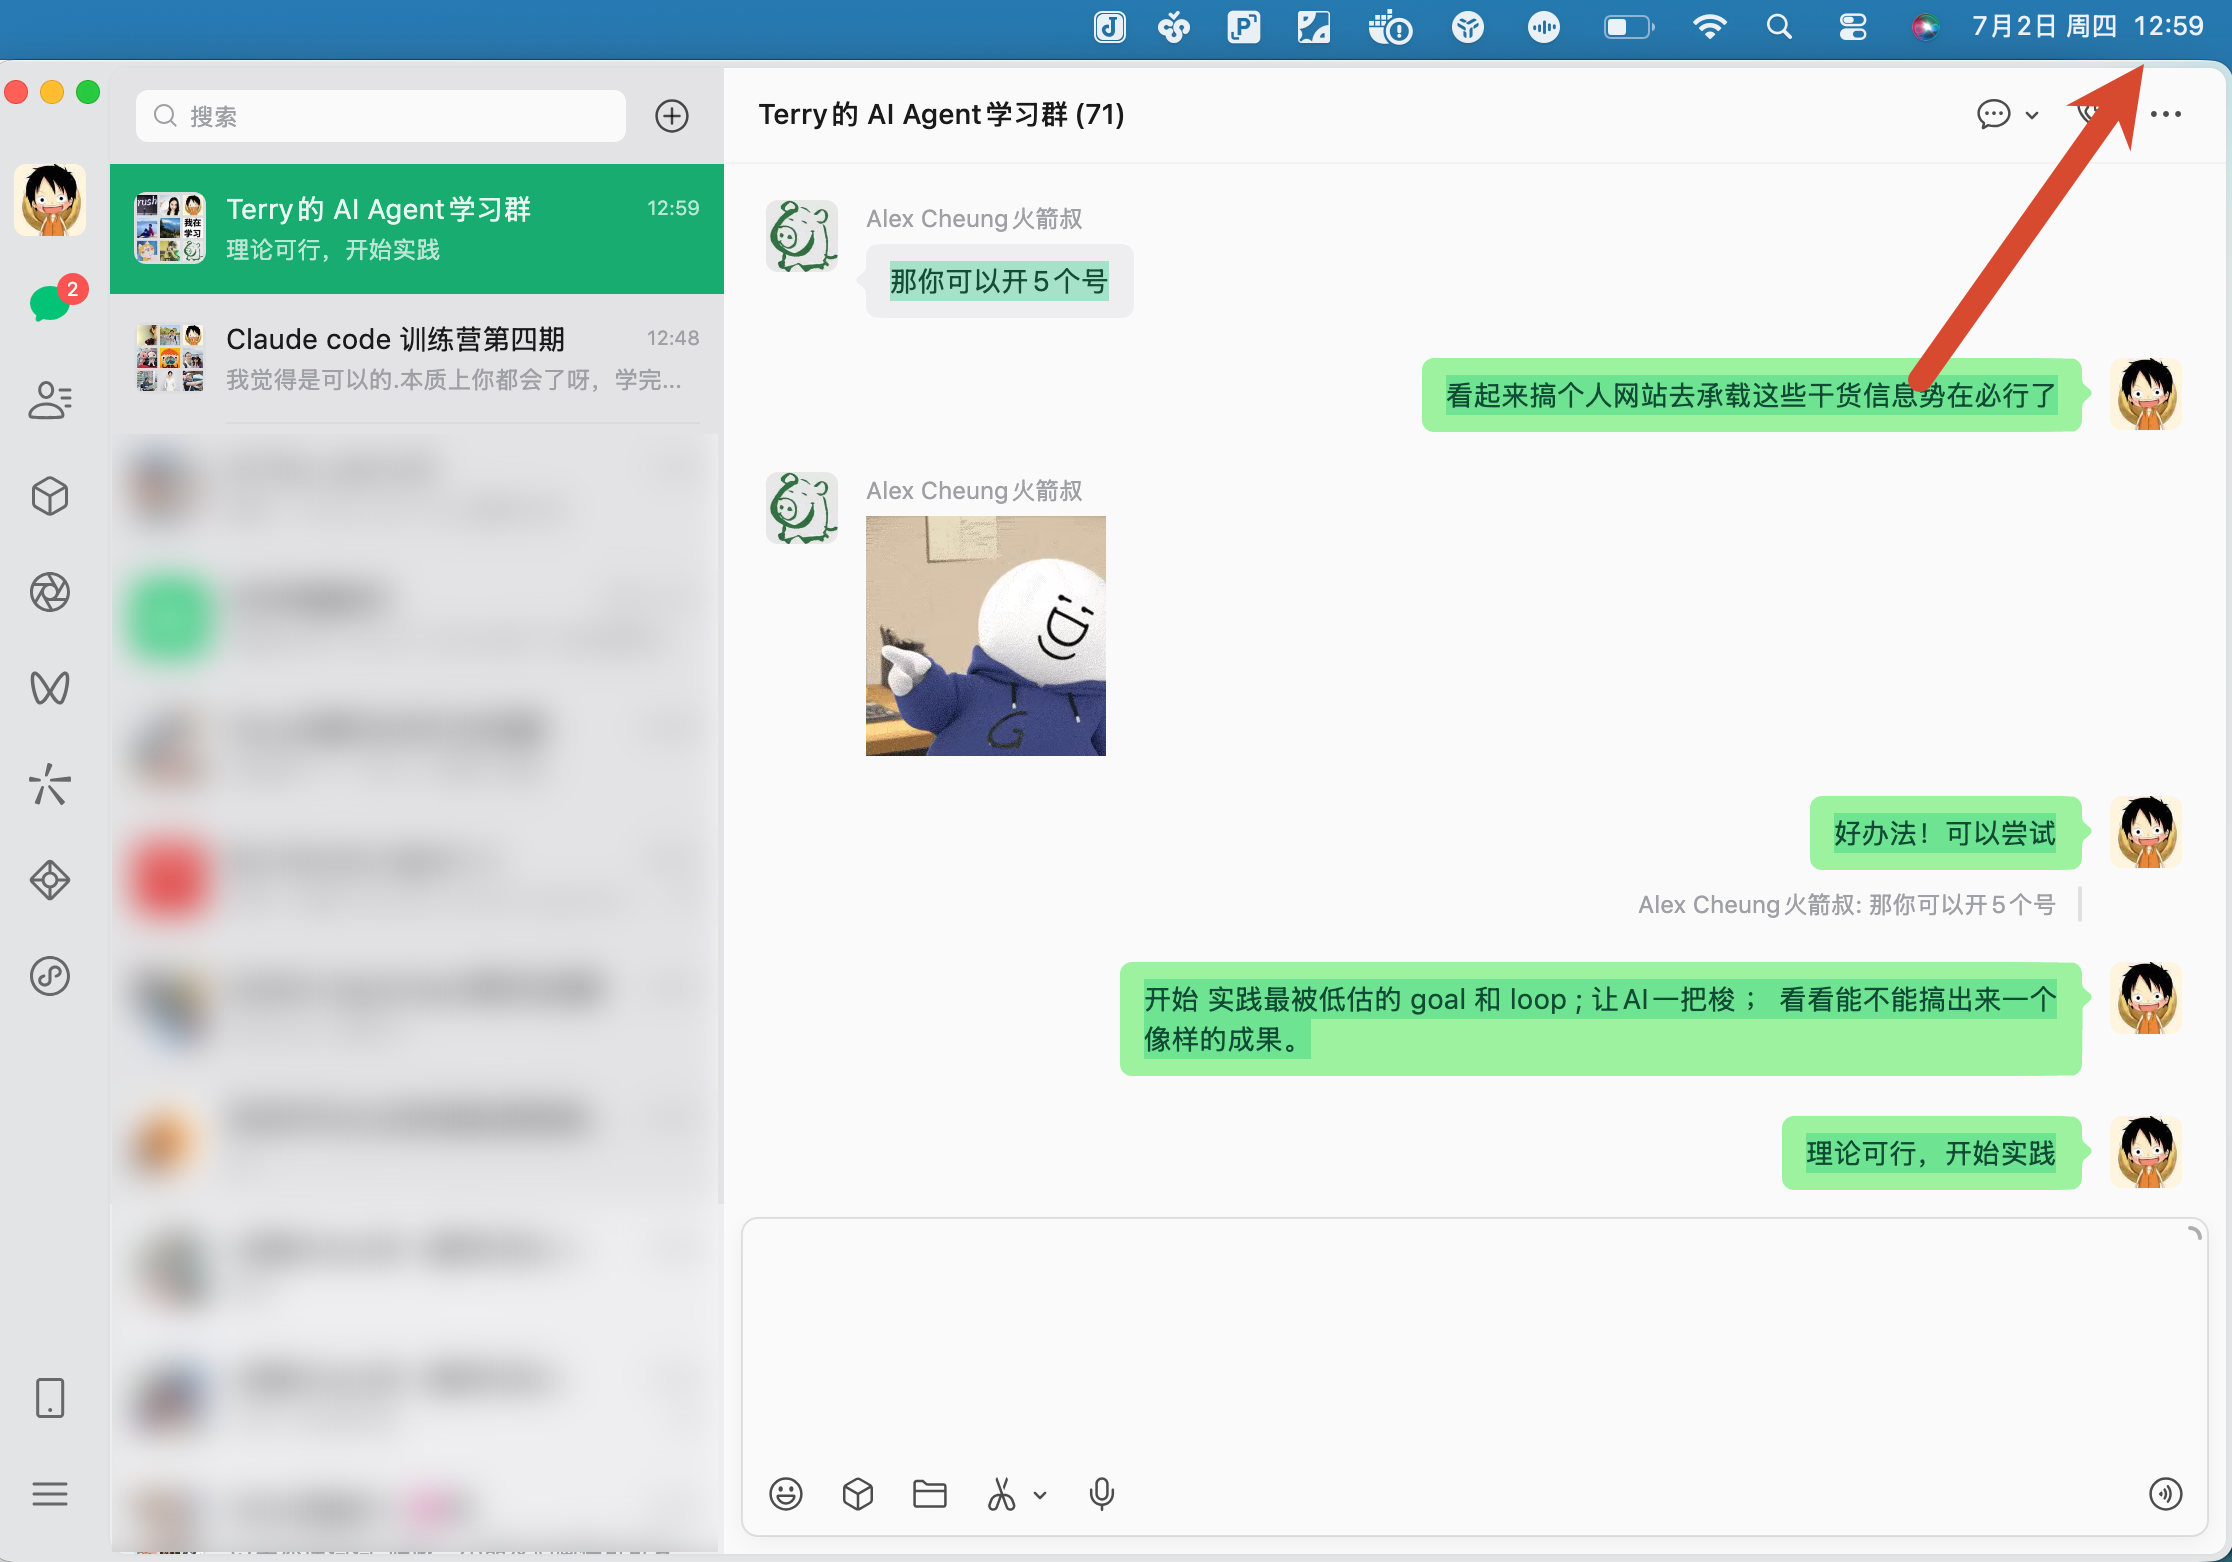Open macOS Control Center in the menu bar

coord(1853,27)
